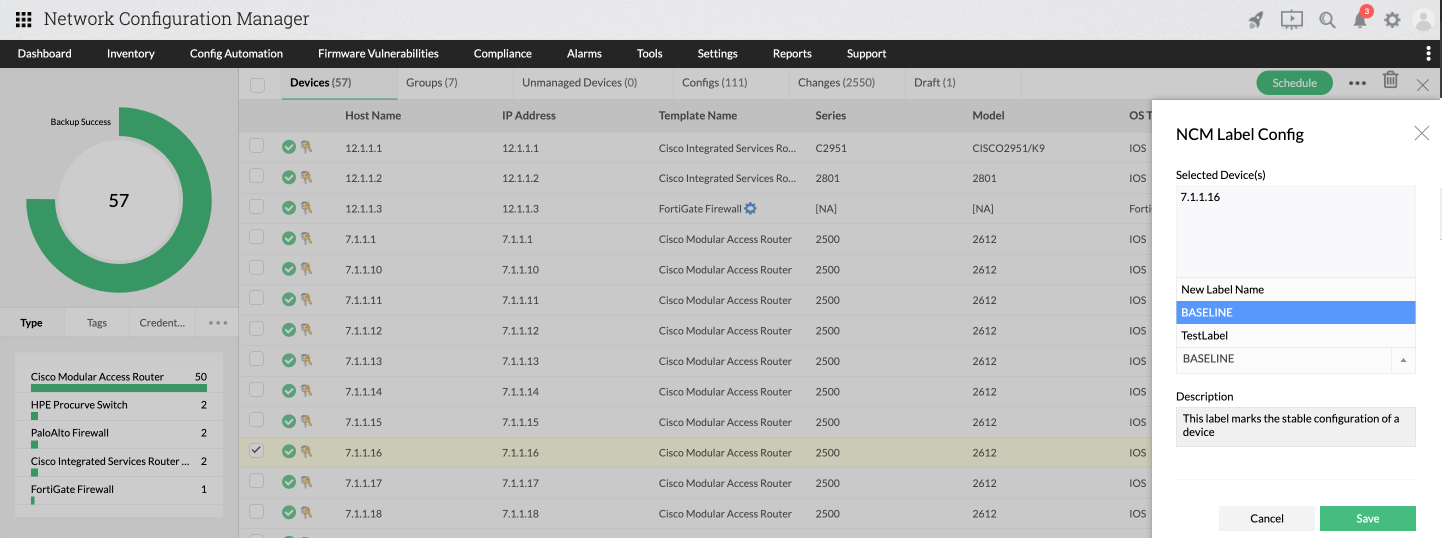Click green status icon for host 7.1.1.16

click(289, 452)
